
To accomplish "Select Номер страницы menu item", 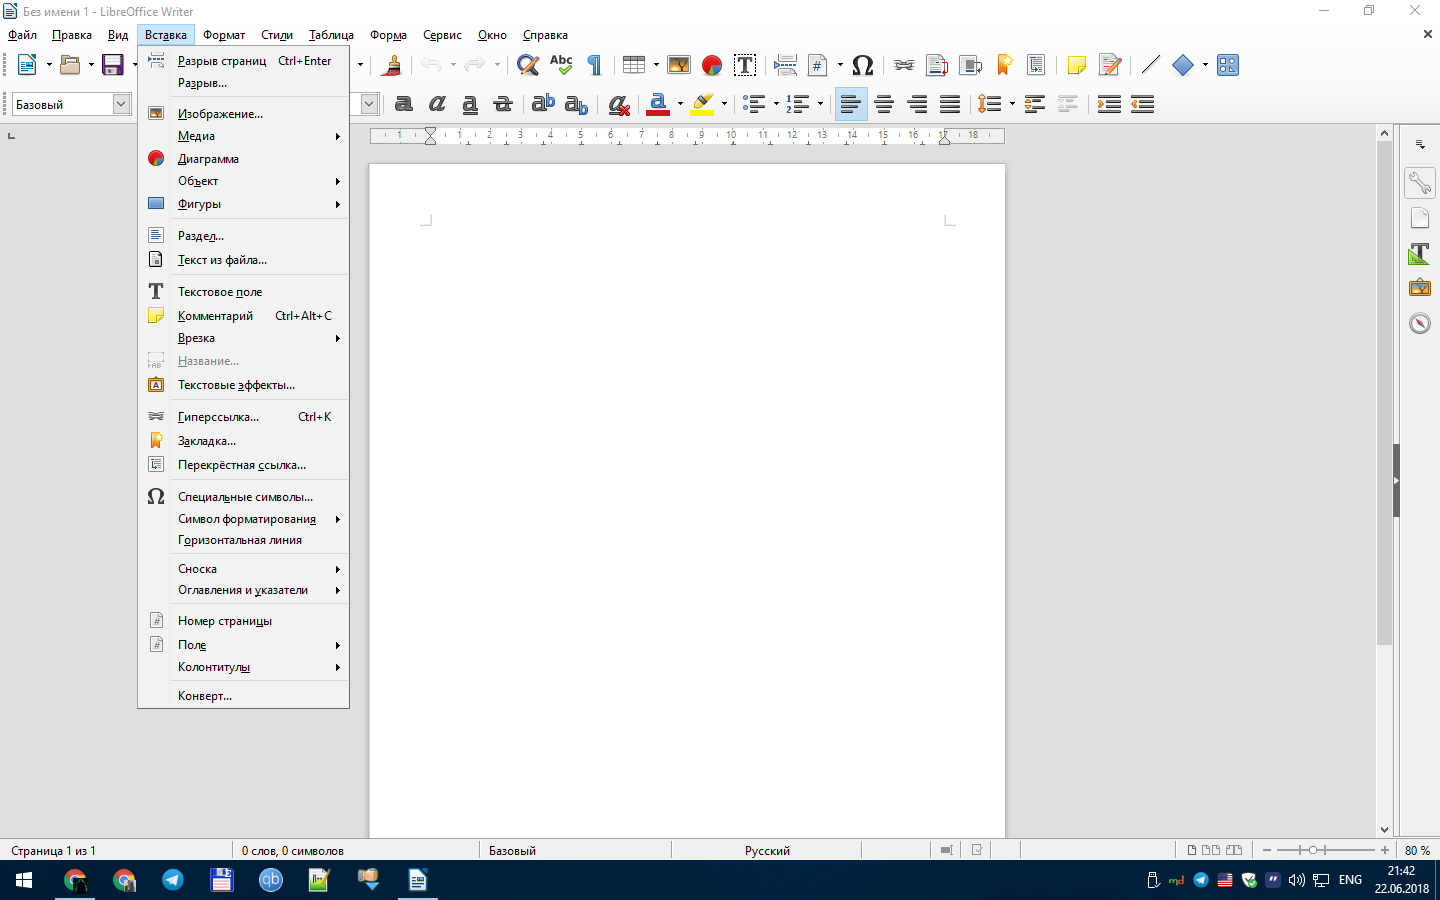I will click(x=243, y=621).
